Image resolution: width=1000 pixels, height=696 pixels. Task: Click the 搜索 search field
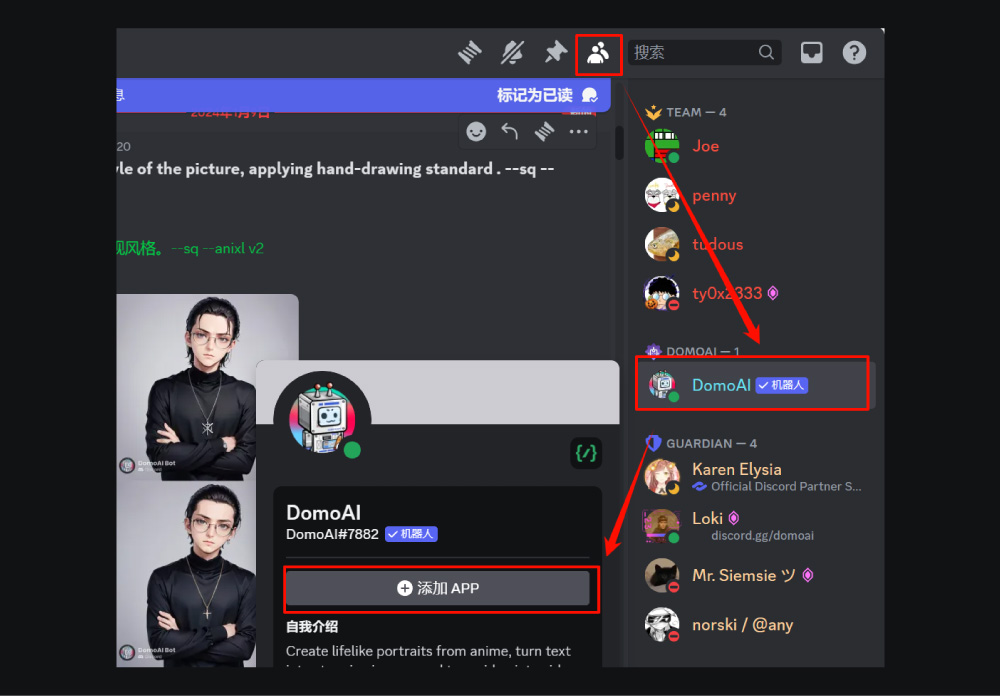tap(694, 53)
